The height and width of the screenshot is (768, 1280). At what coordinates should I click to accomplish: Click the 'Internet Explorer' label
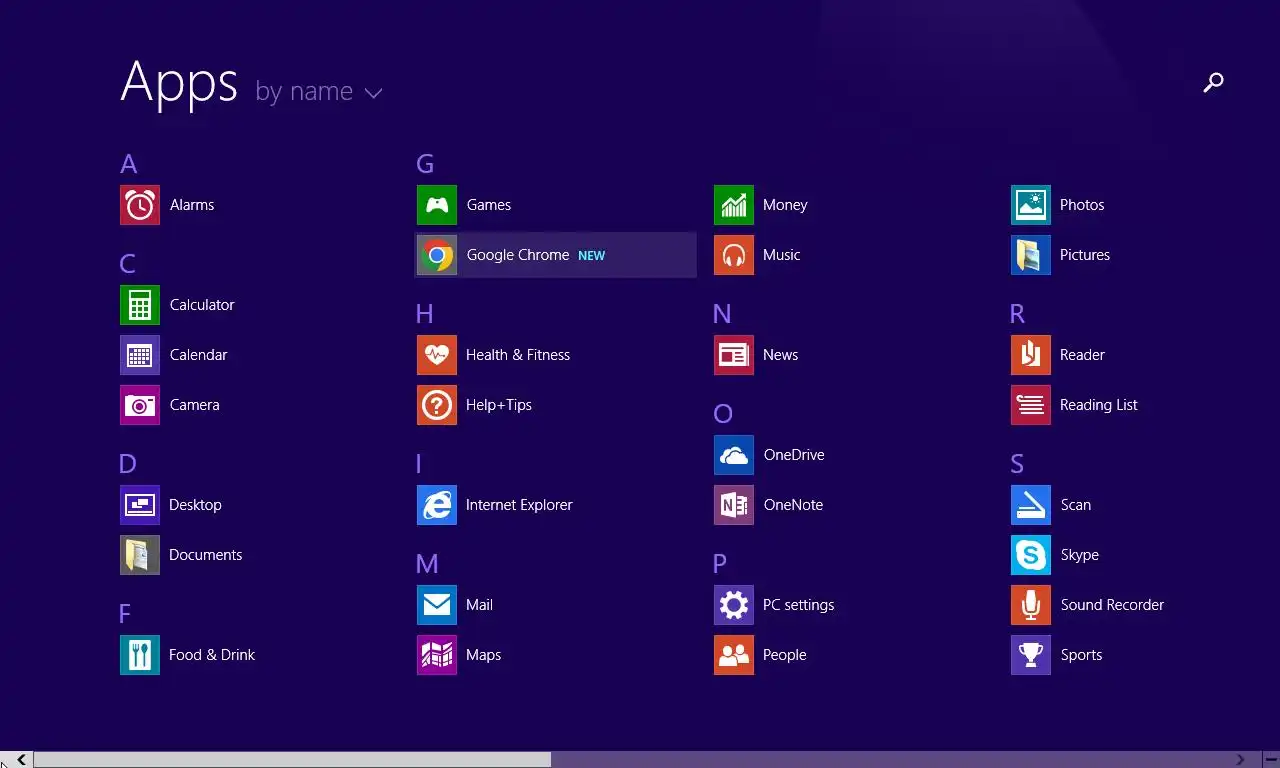519,505
